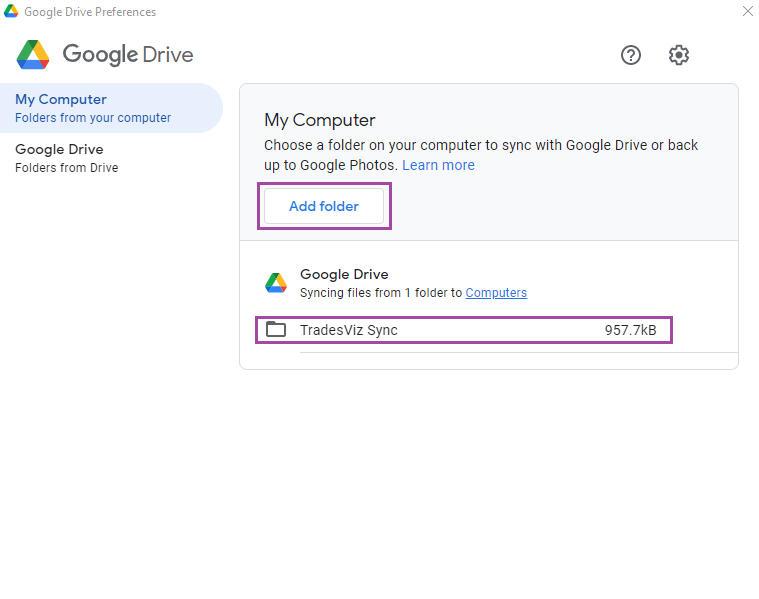Click the folder icon next to TradesViz Sync
Viewport: 759px width, 599px height.
click(276, 329)
